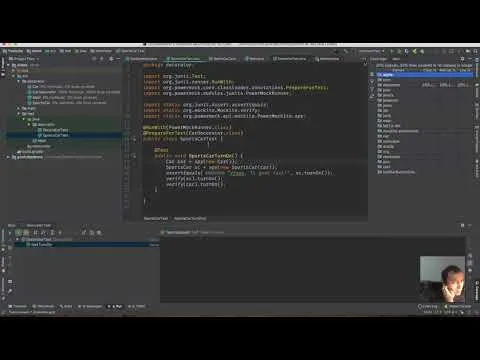Open the Terminal tool window tab
The height and width of the screenshot is (360, 480).
18,306
